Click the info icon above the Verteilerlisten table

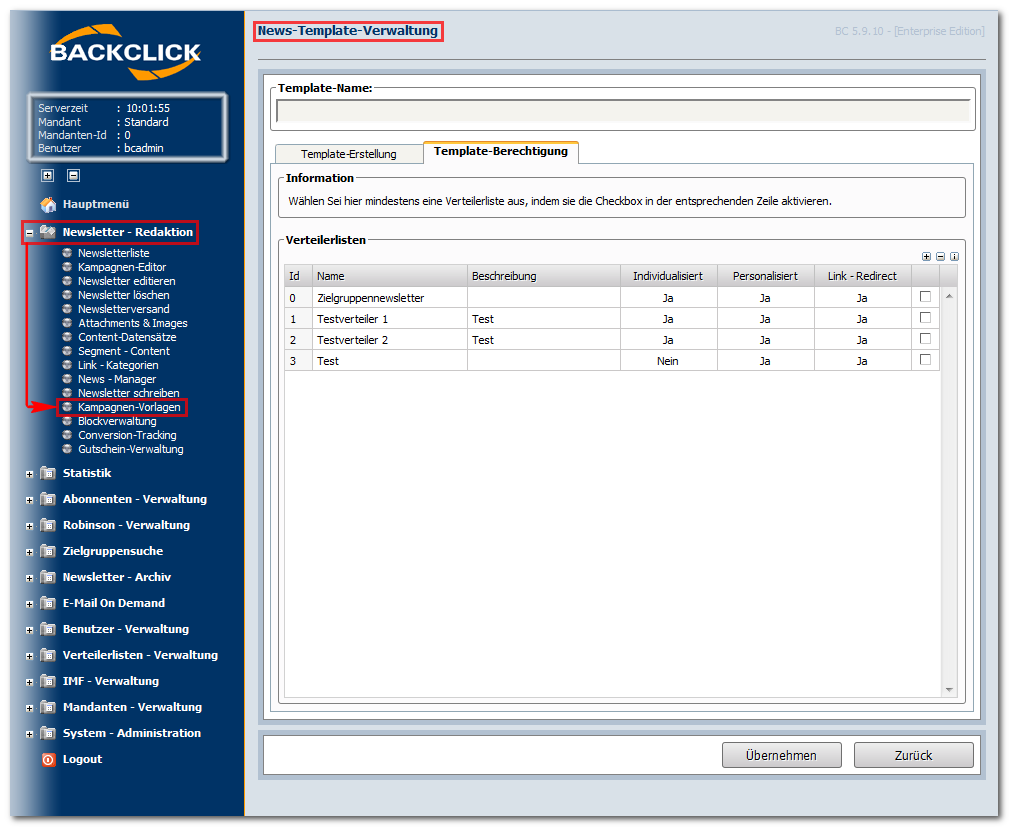pos(954,256)
